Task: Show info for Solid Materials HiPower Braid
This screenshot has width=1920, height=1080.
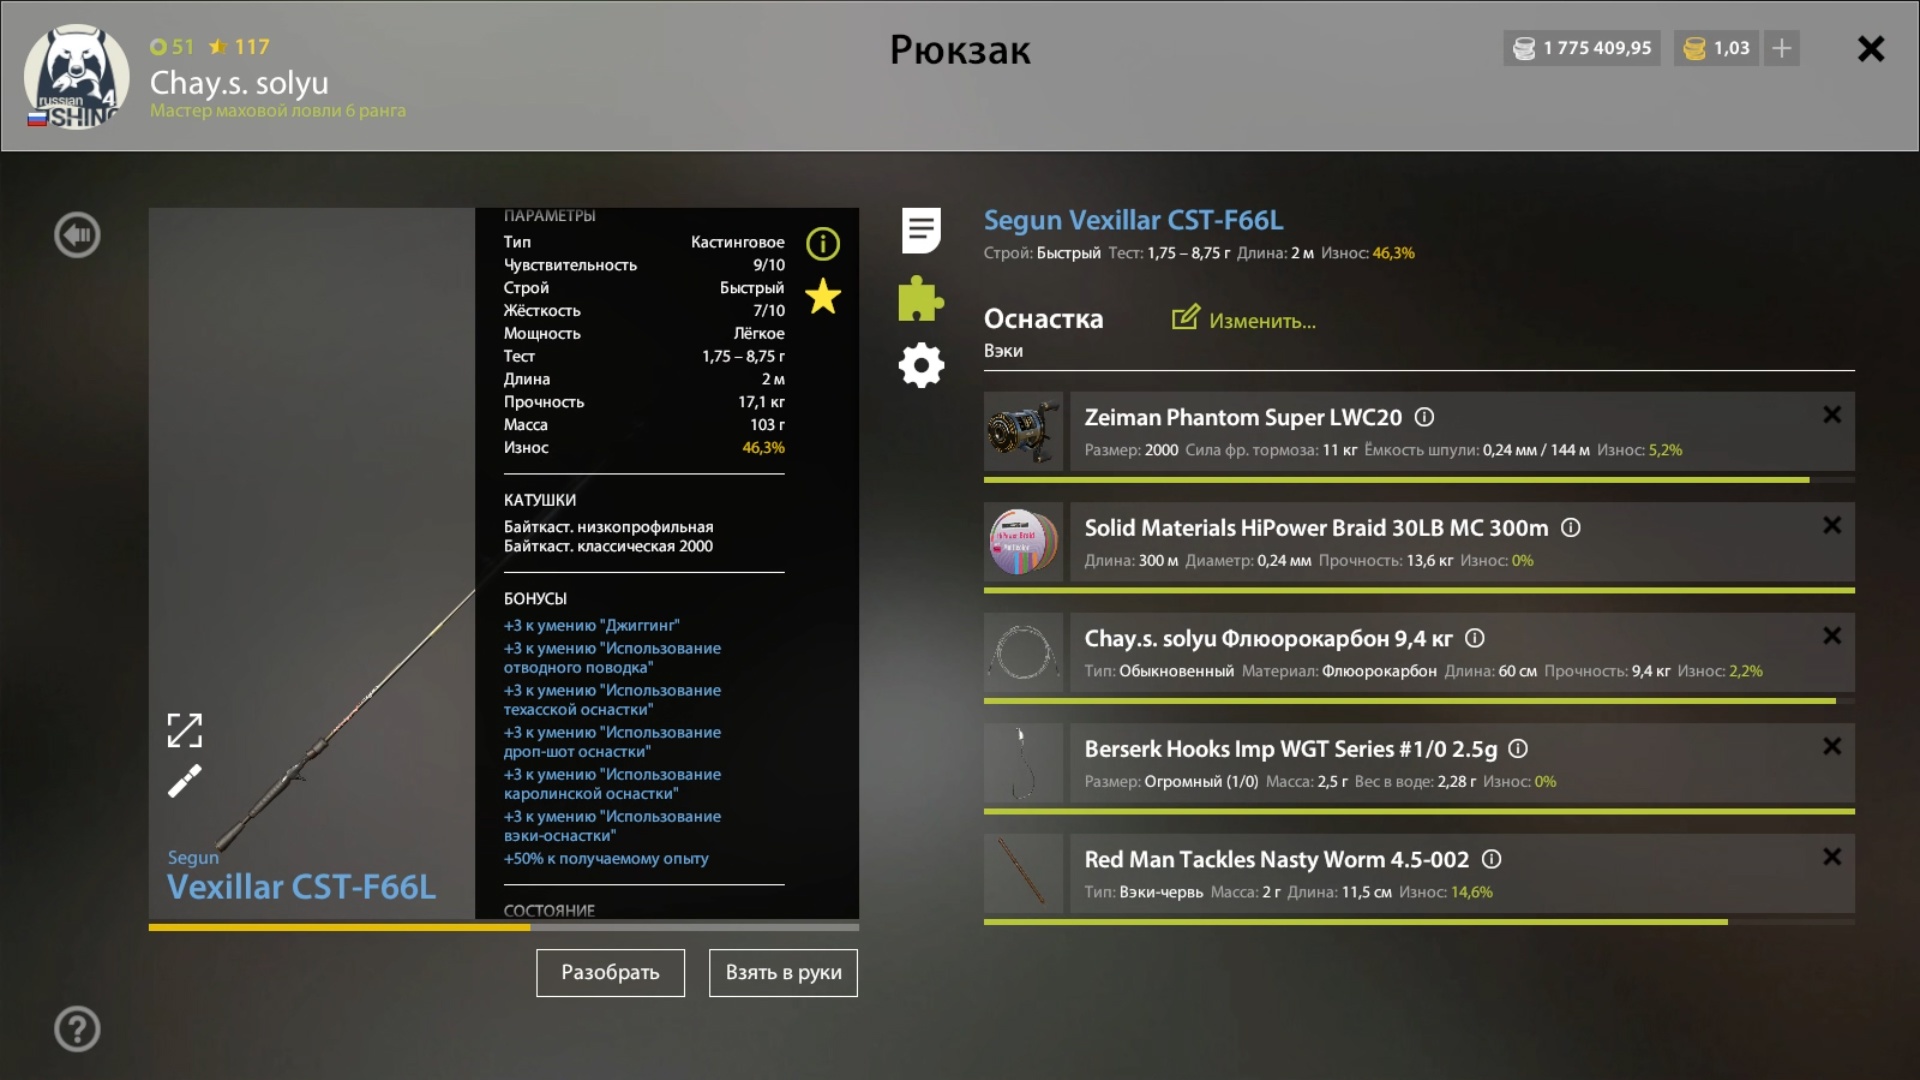Action: coord(1571,527)
